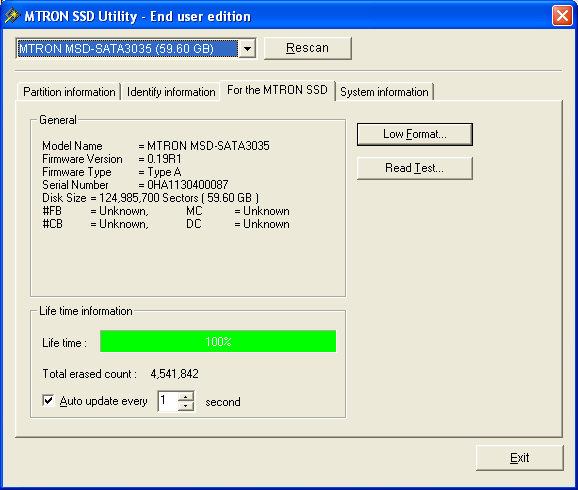Click the Total erased count value 4,541,842

click(174, 374)
